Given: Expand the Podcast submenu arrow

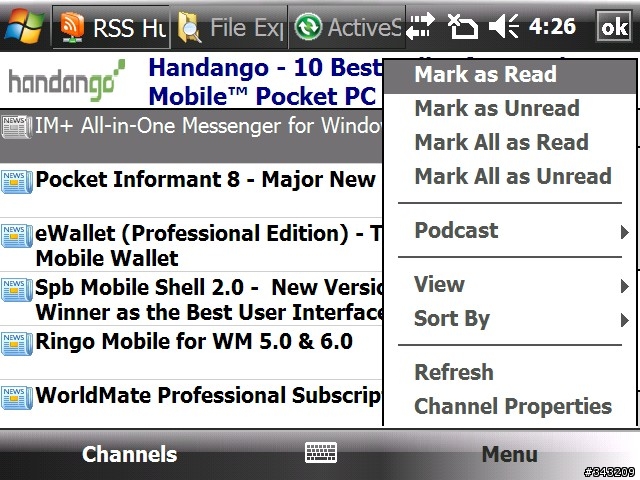Looking at the screenshot, I should coord(624,231).
